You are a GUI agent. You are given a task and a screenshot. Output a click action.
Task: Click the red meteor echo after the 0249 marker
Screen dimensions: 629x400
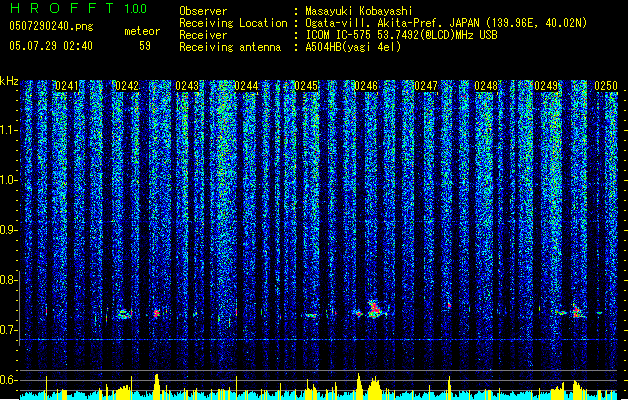pos(577,312)
